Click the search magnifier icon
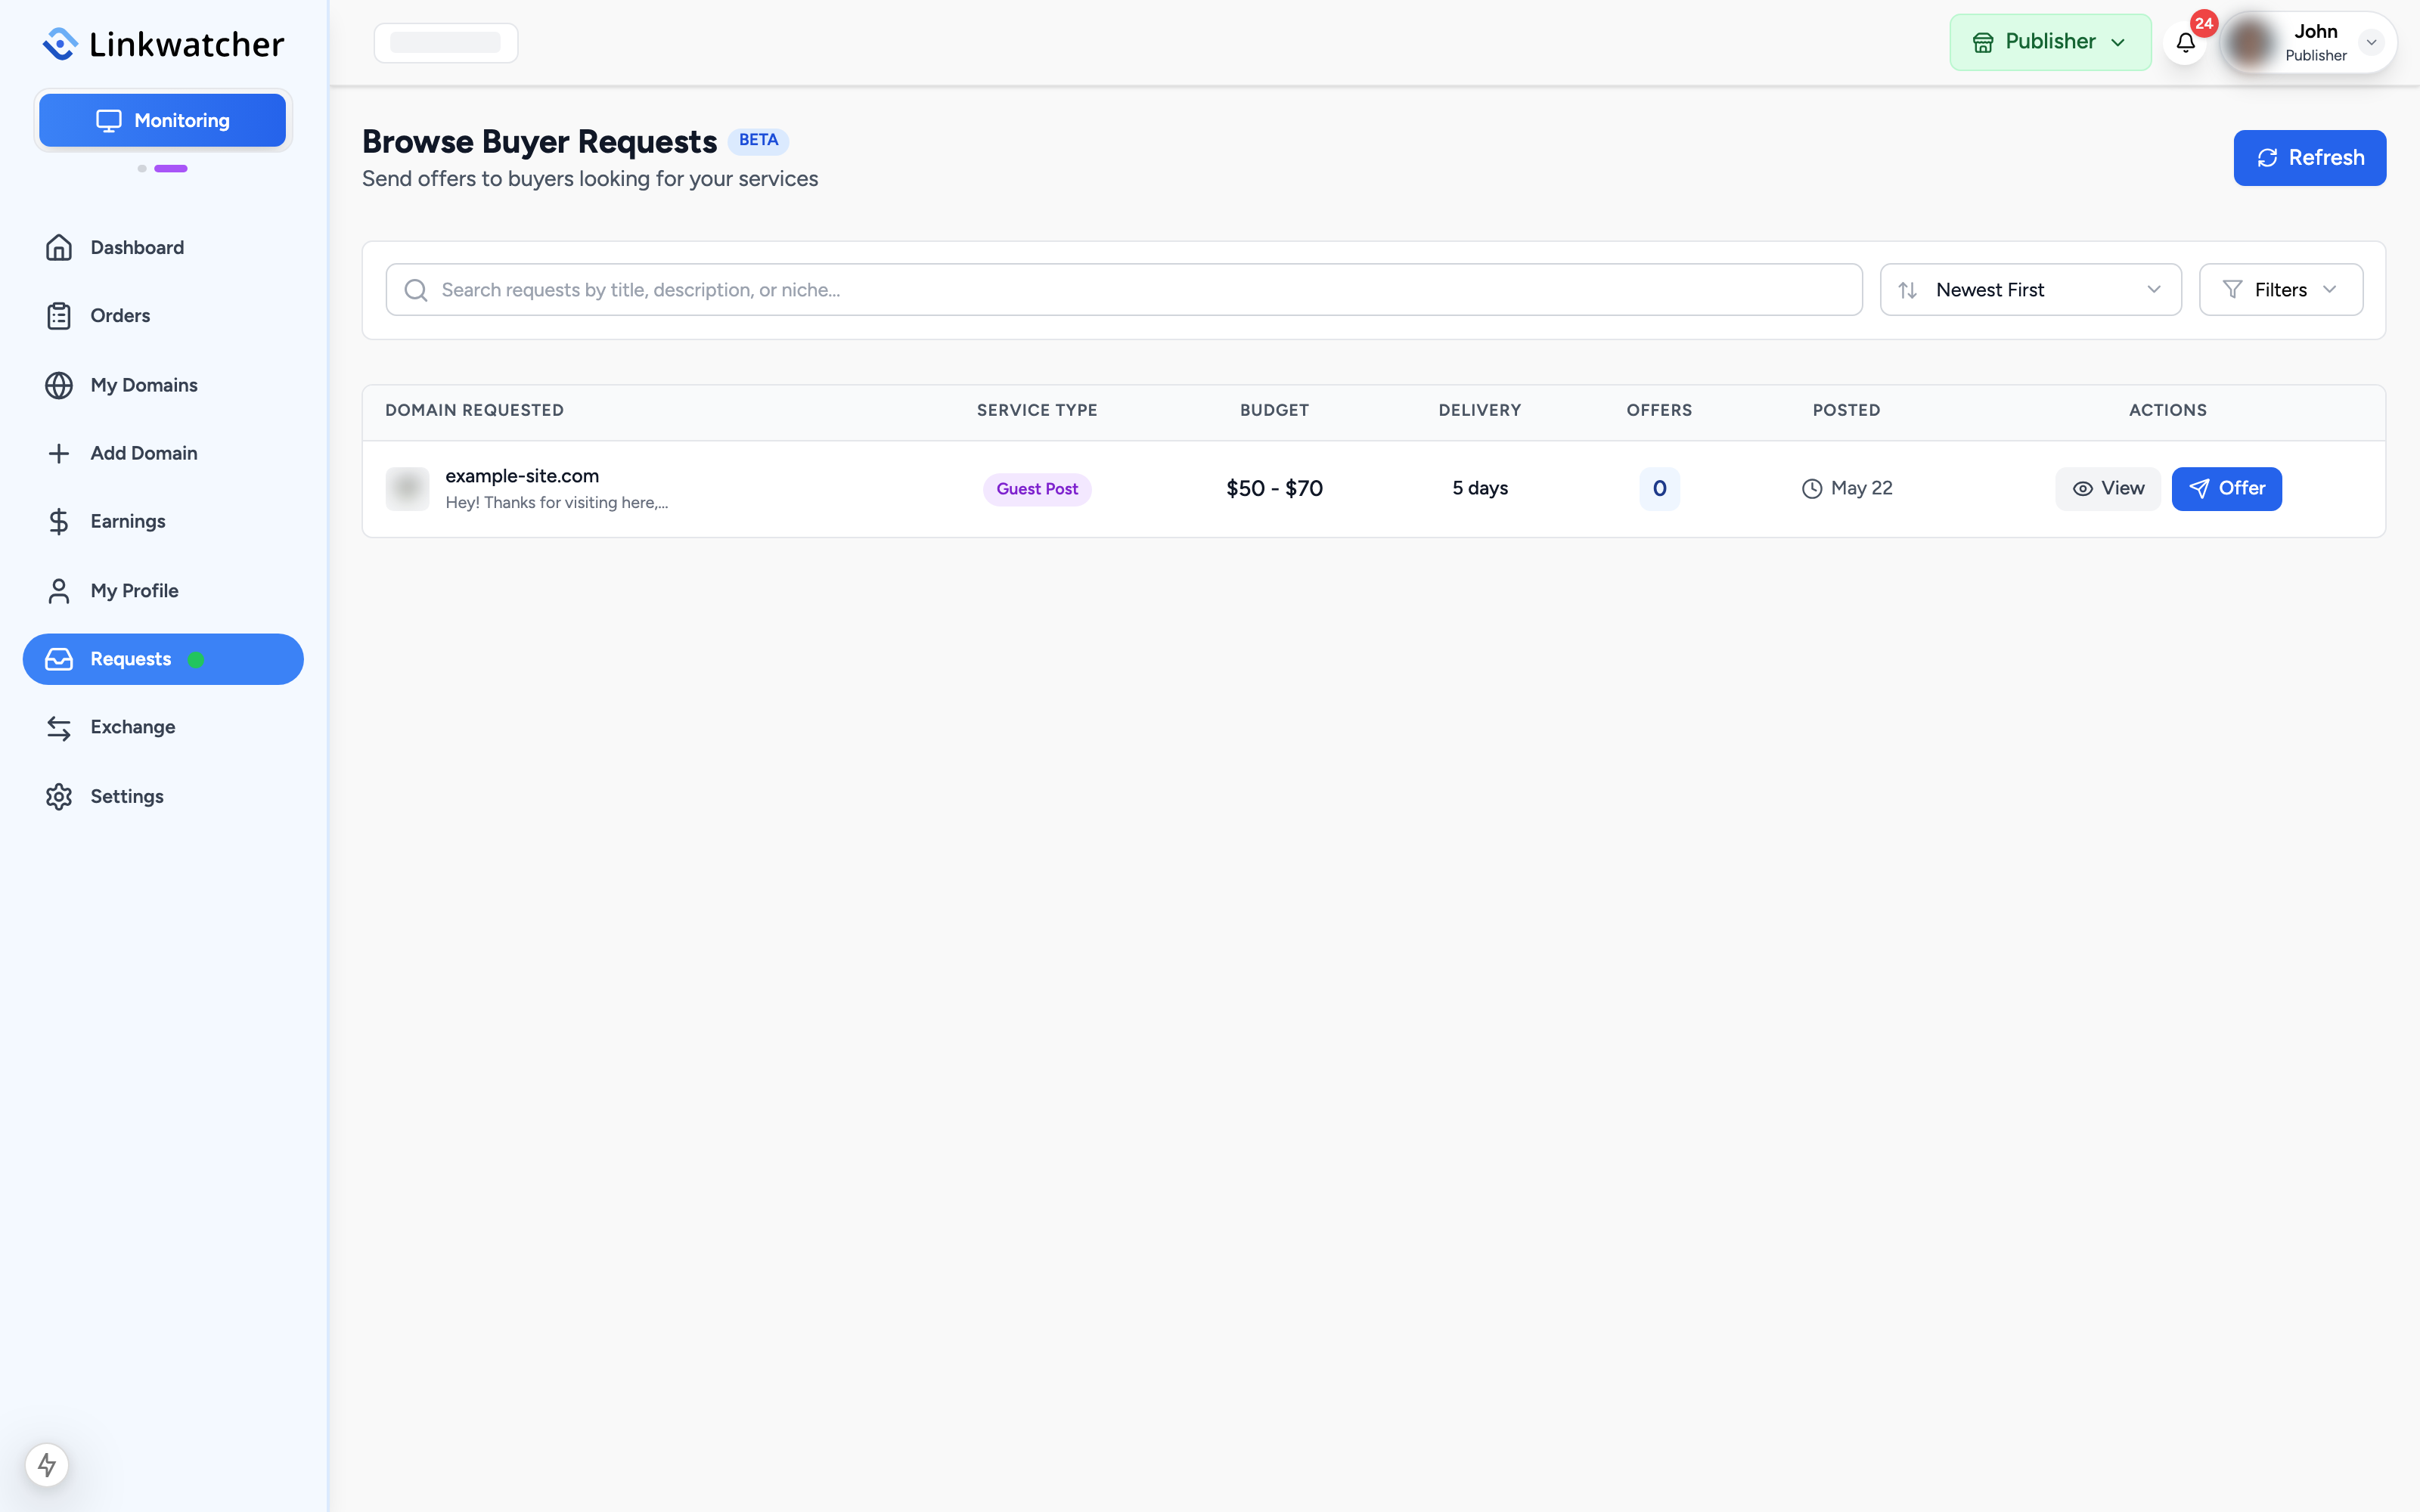 coord(416,290)
